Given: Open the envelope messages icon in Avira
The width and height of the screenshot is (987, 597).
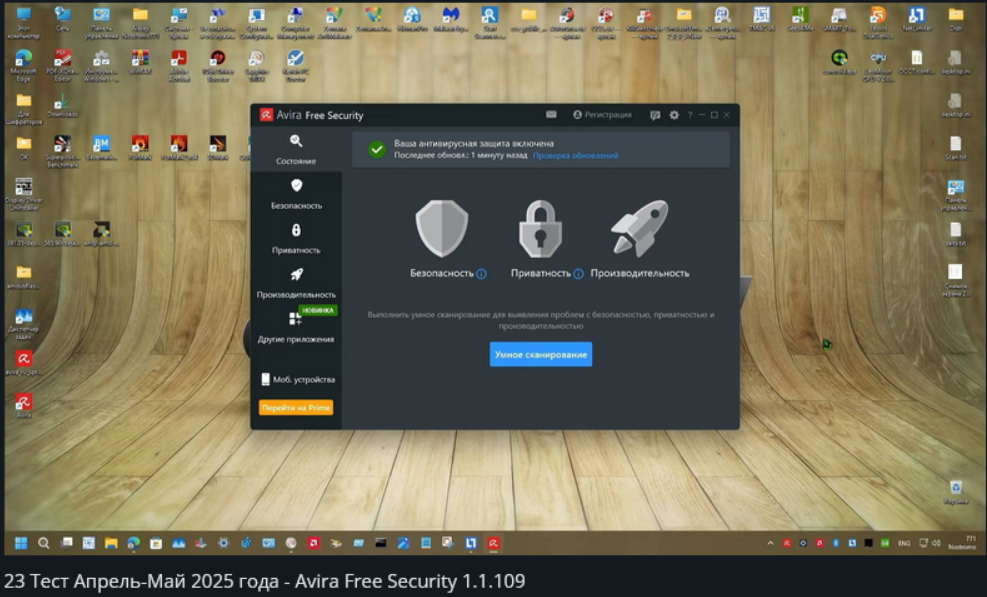Looking at the screenshot, I should [551, 115].
